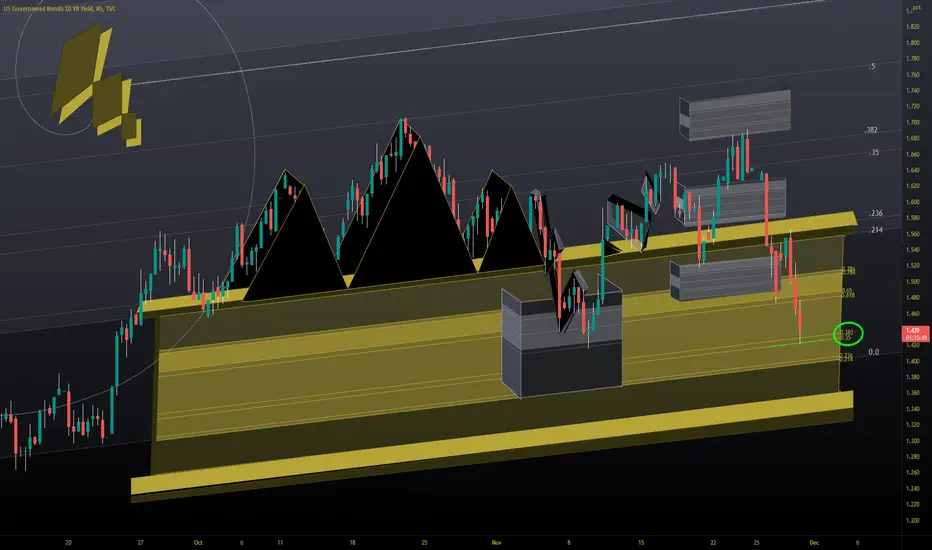Click the white .35 Fibonacci level label

[x=874, y=153]
